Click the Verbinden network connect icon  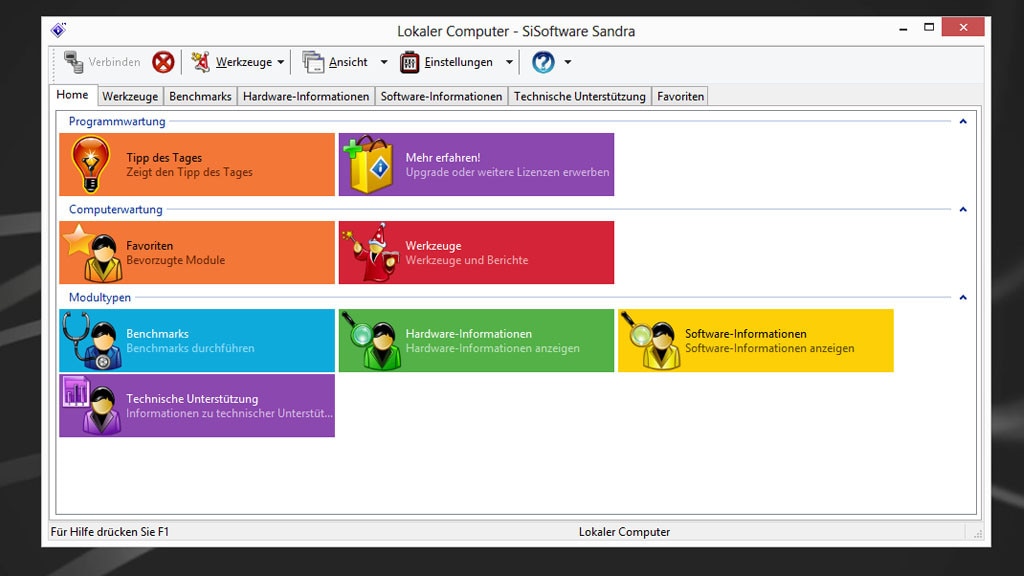[73, 62]
